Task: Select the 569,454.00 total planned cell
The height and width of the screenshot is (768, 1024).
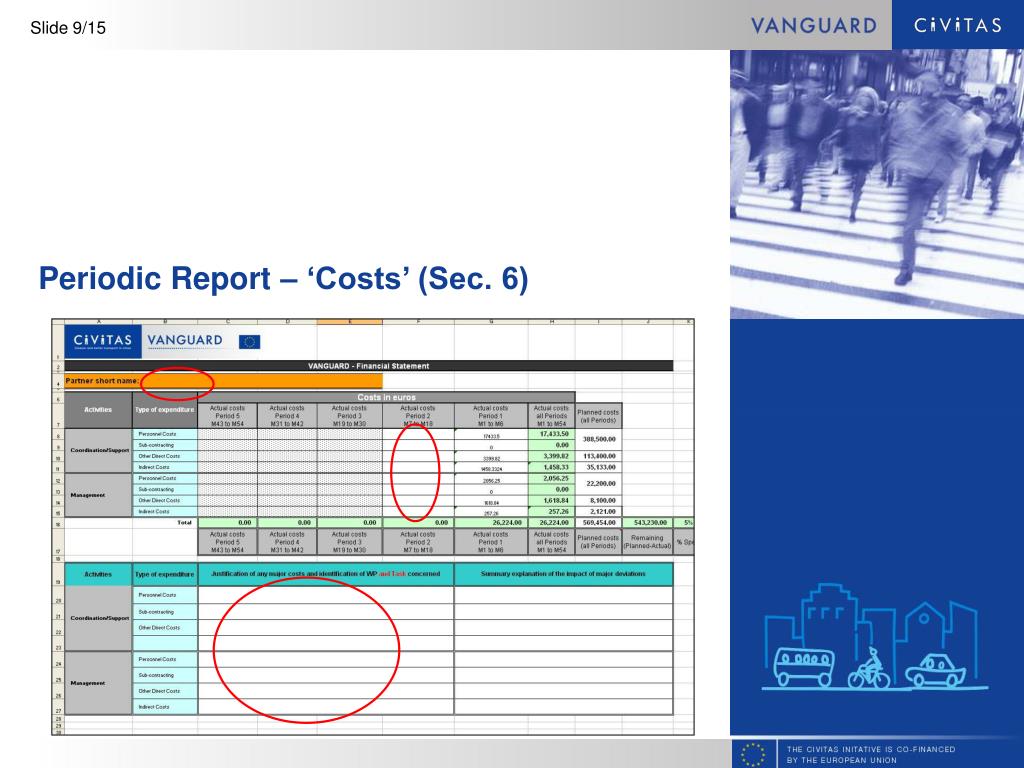Action: coord(598,522)
